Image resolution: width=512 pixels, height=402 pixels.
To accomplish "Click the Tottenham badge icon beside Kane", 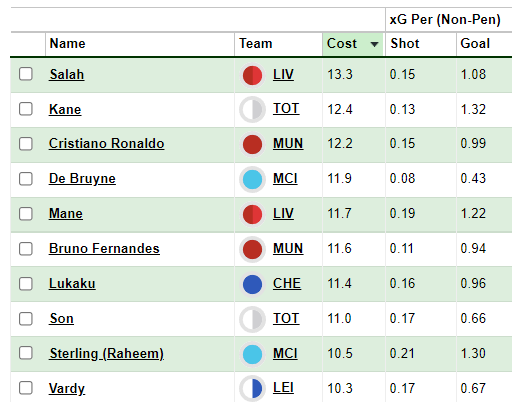I will tap(252, 110).
